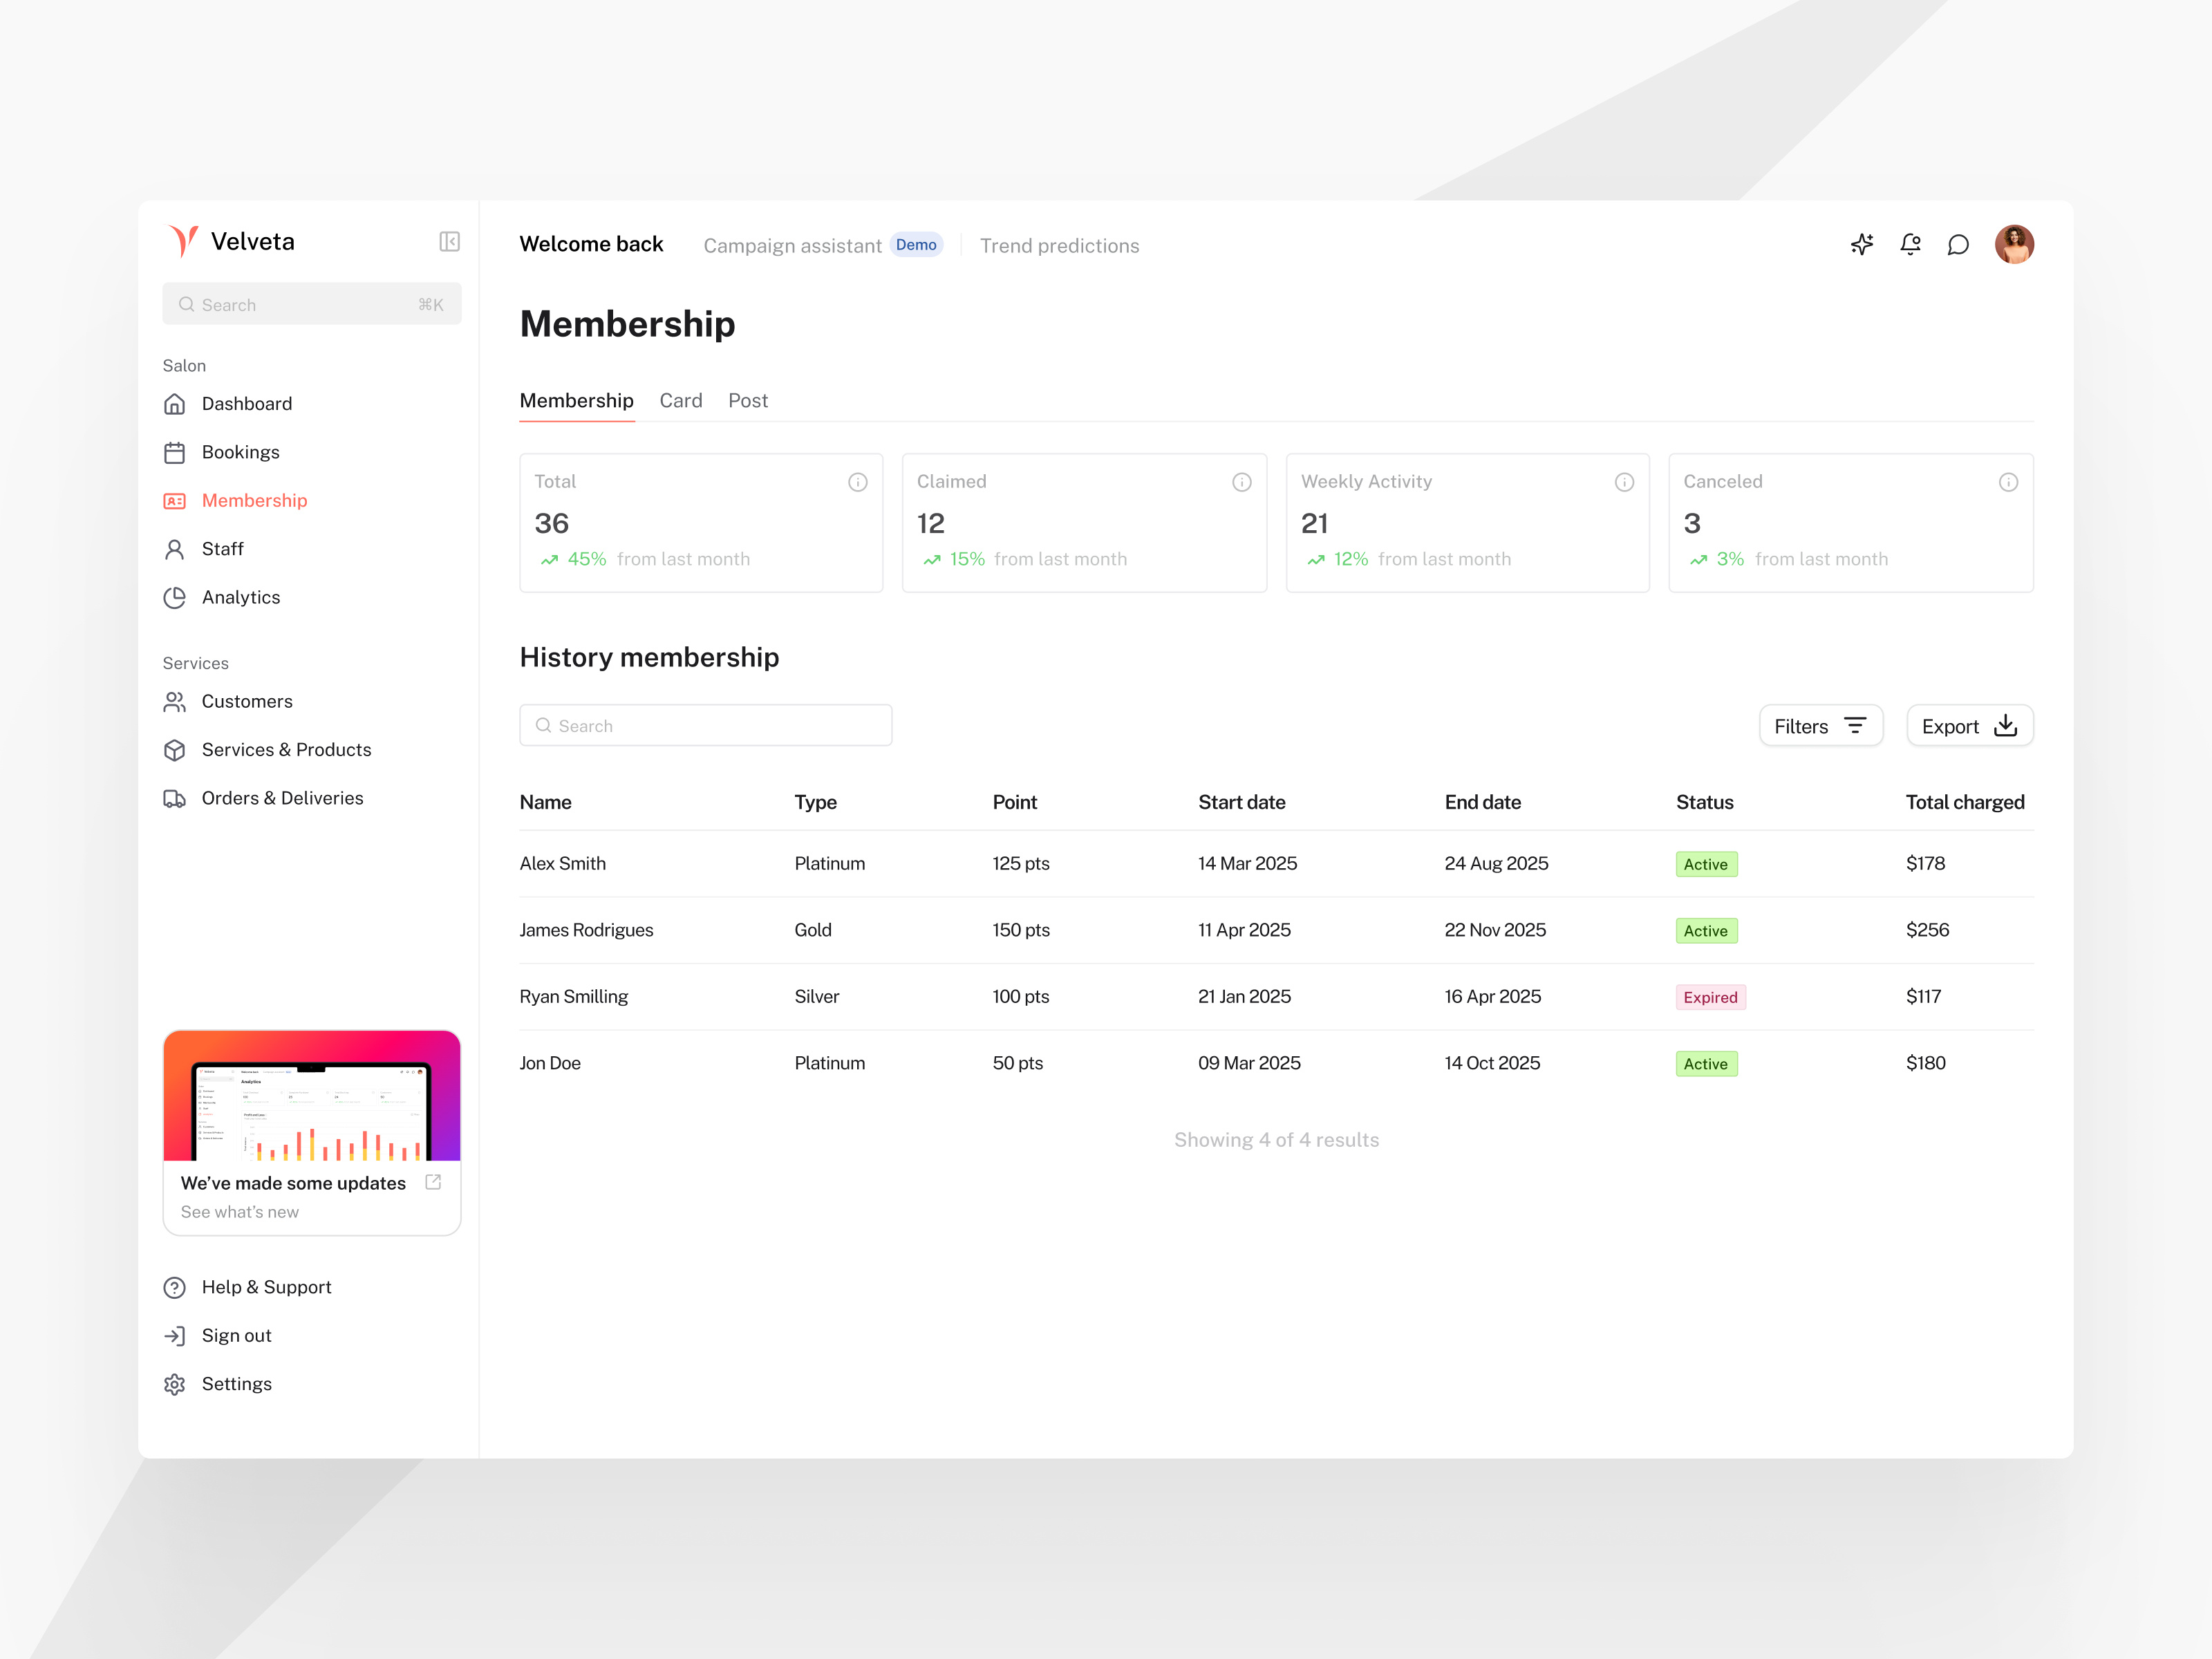Select the James Rodrigues row name
Viewport: 2212px width, 1659px height.
click(x=587, y=930)
